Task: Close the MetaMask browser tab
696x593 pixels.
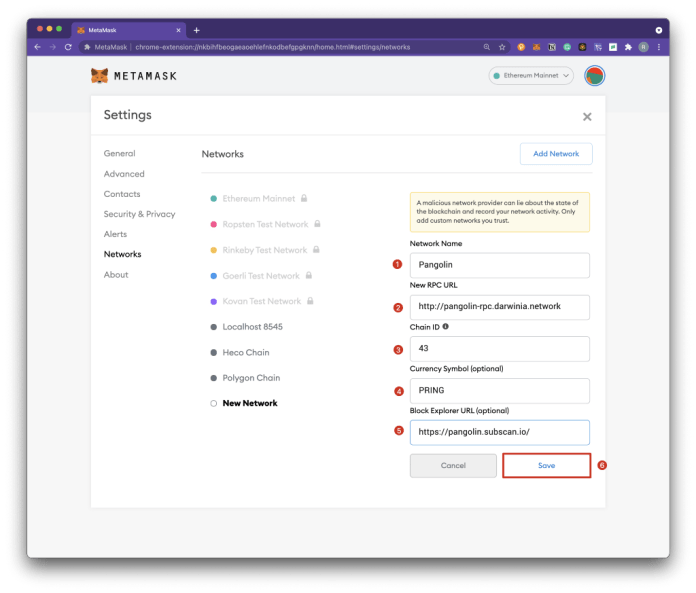Action: point(178,30)
